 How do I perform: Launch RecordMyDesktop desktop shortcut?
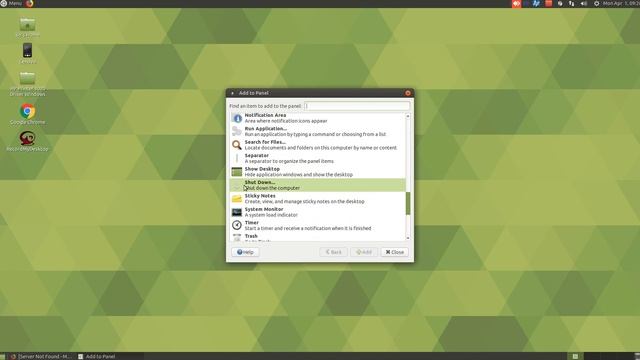27,138
